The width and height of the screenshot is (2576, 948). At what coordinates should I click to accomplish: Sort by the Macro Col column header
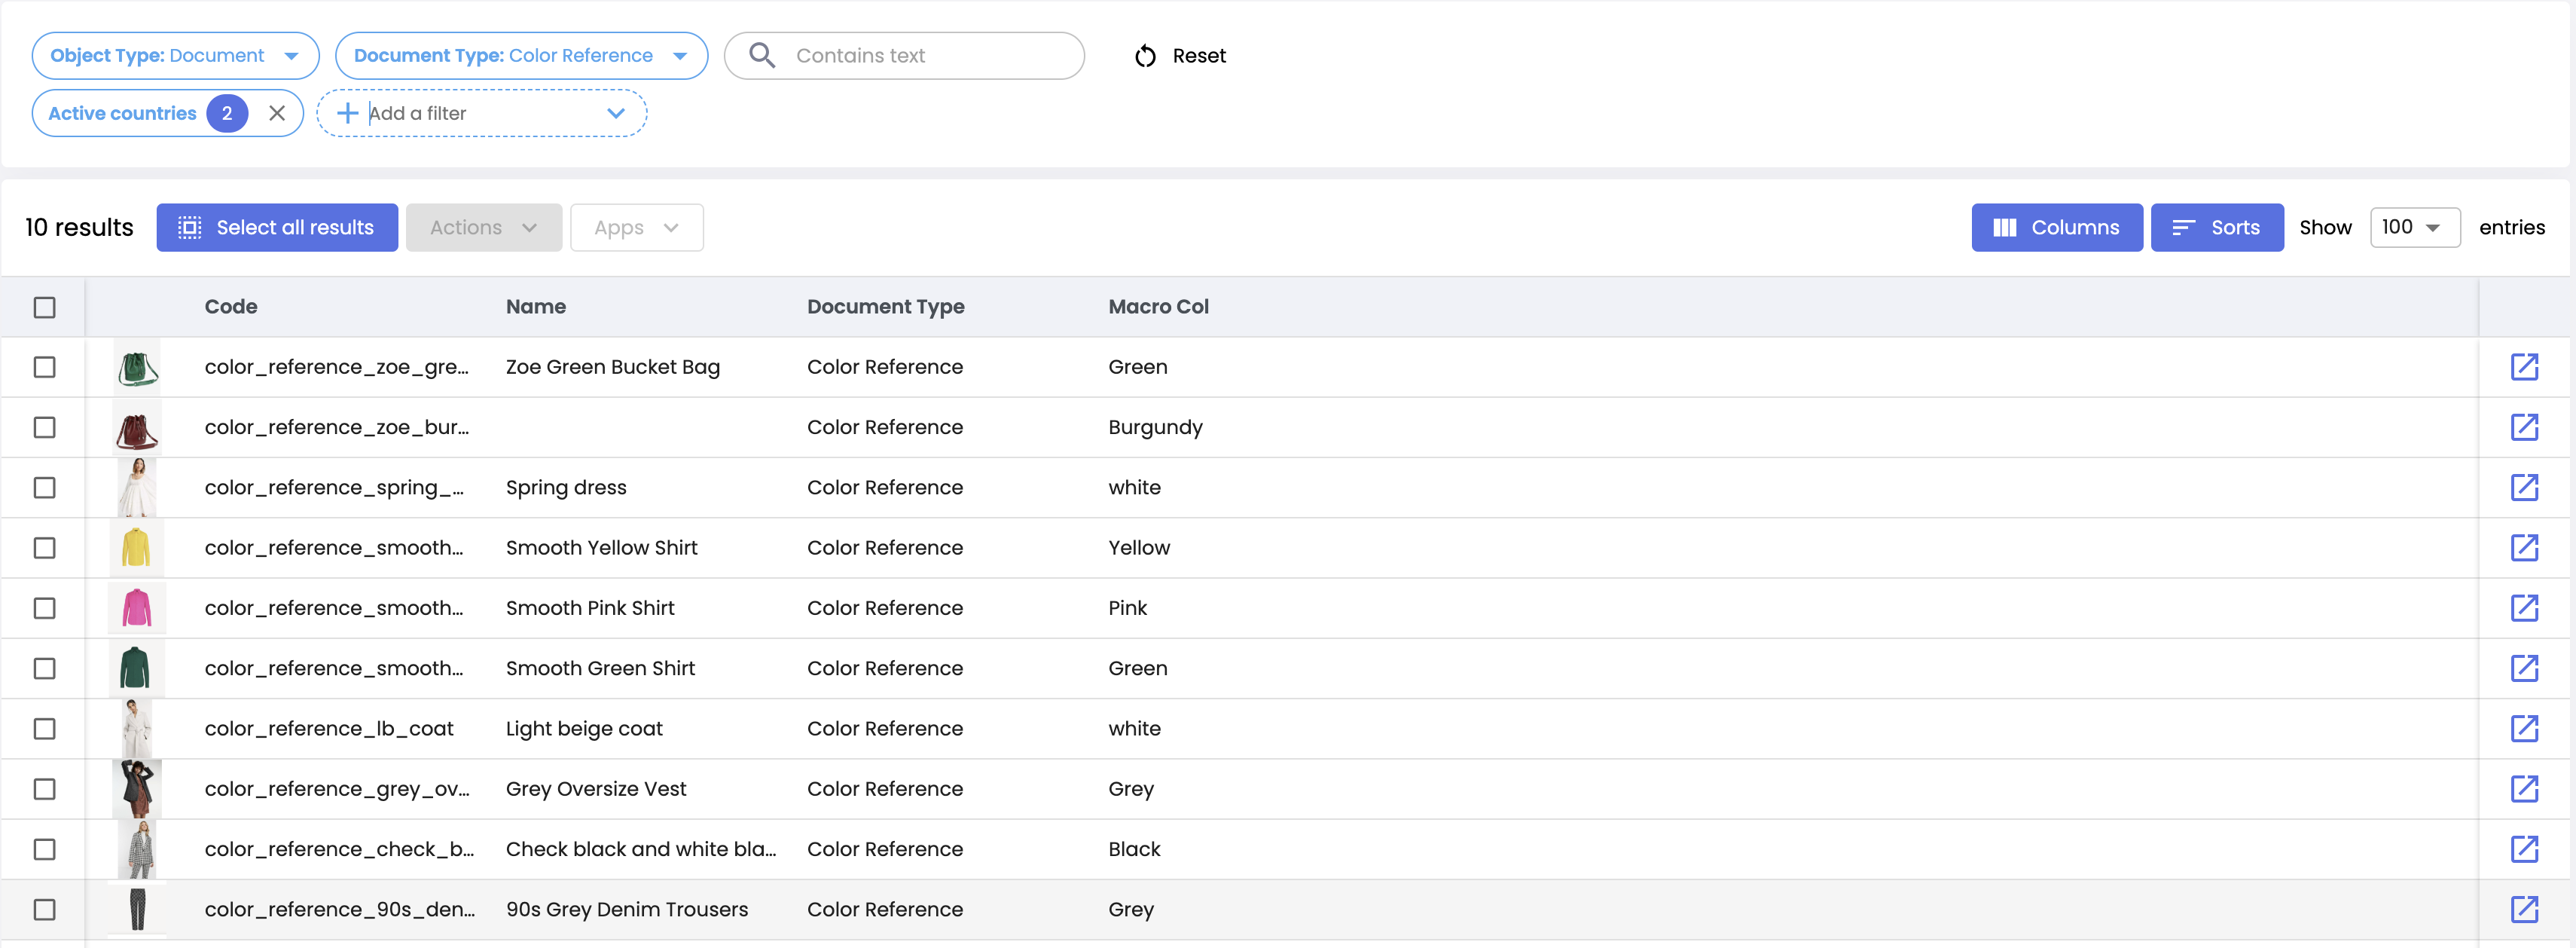1158,307
